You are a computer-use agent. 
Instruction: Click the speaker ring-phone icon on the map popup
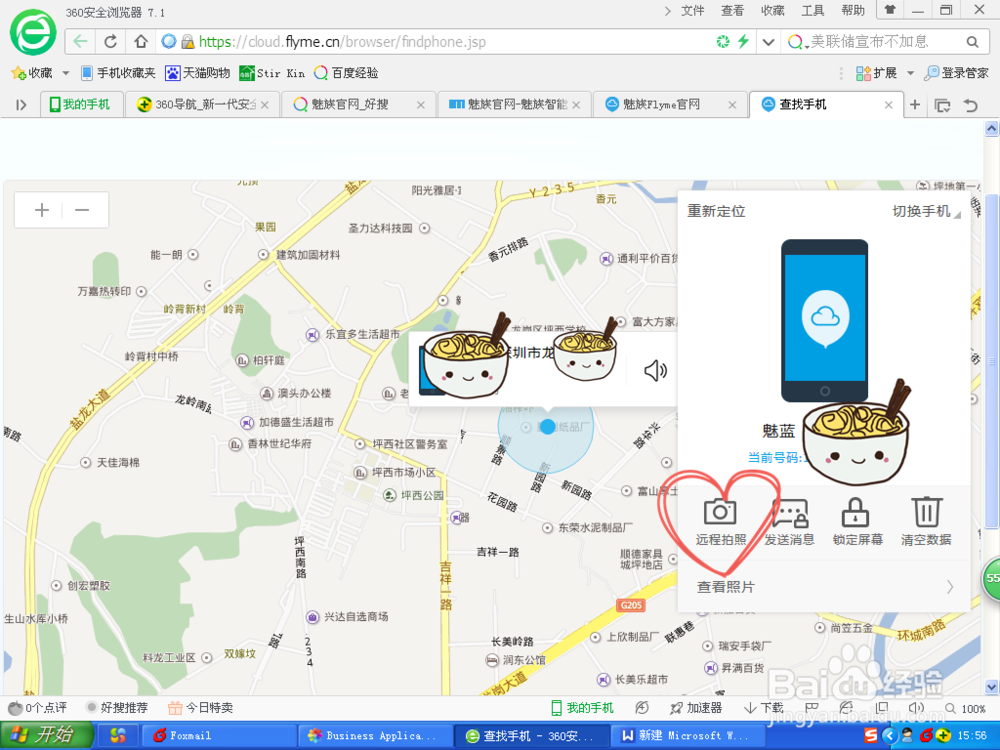(x=655, y=370)
